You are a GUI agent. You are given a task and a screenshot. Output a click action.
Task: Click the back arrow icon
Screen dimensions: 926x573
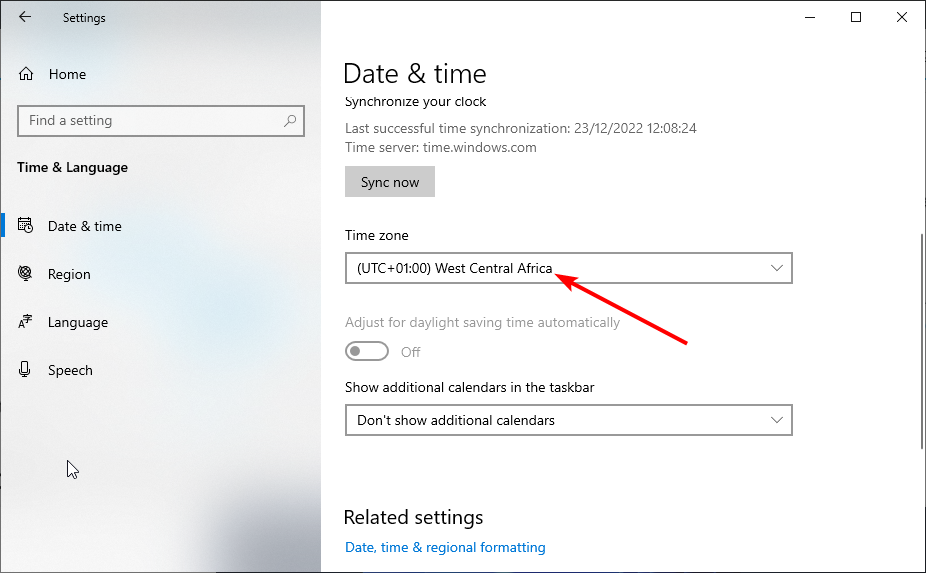tap(25, 17)
